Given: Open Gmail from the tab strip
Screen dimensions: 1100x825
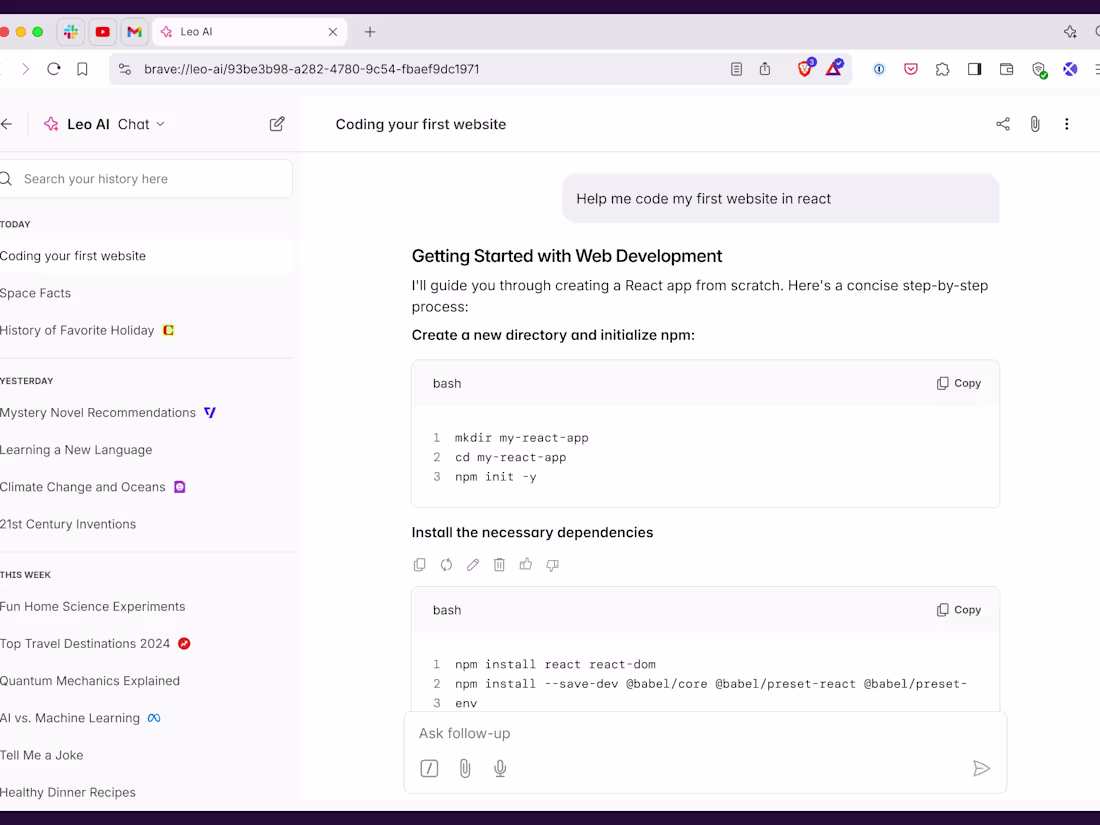Looking at the screenshot, I should [134, 31].
